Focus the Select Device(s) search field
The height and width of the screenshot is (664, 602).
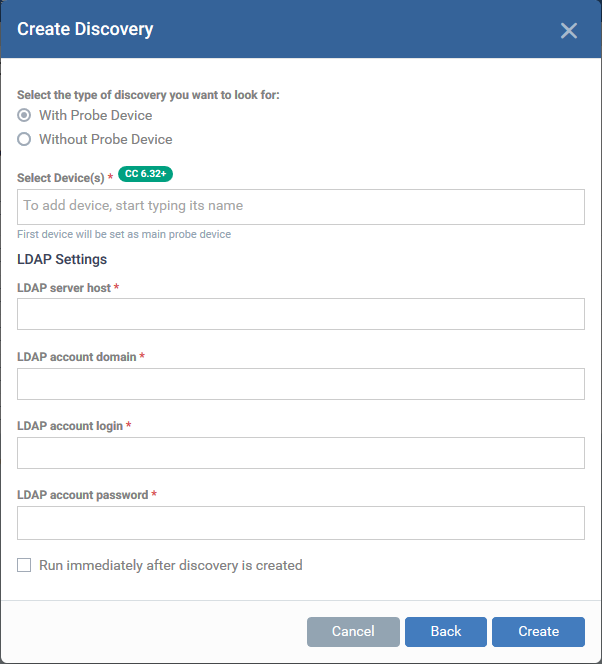pos(301,207)
